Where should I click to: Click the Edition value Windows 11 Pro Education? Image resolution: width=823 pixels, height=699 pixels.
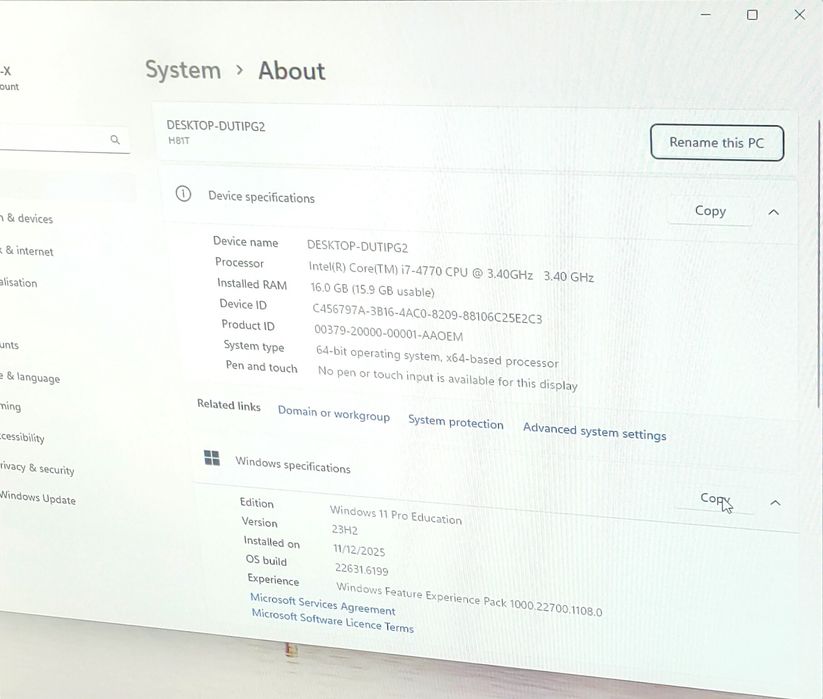click(x=396, y=515)
